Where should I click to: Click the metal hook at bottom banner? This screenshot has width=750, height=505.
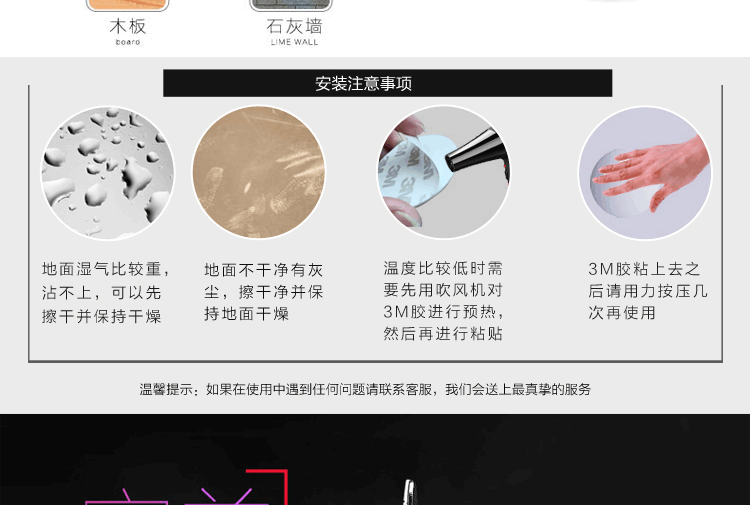tap(409, 493)
